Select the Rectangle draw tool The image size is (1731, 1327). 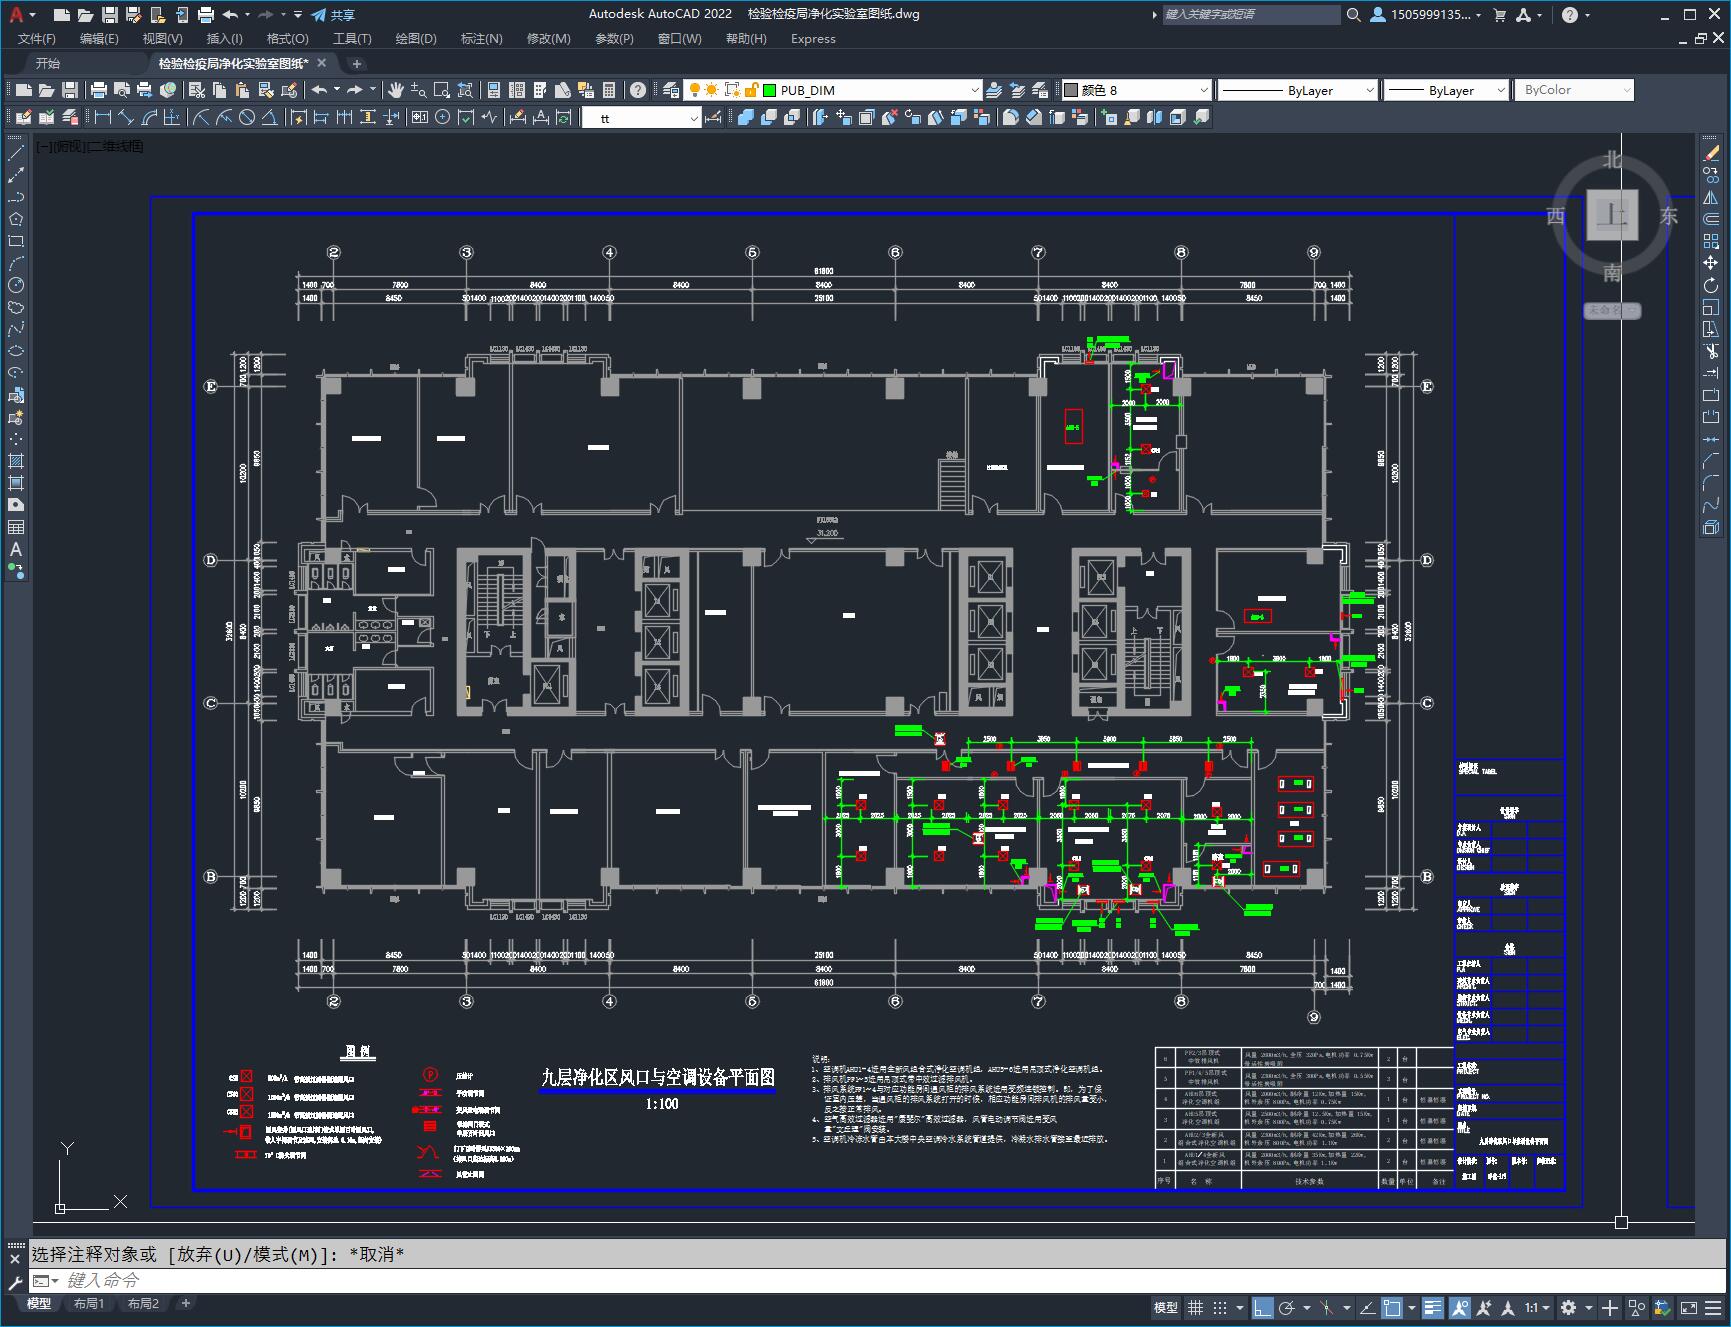coord(16,242)
